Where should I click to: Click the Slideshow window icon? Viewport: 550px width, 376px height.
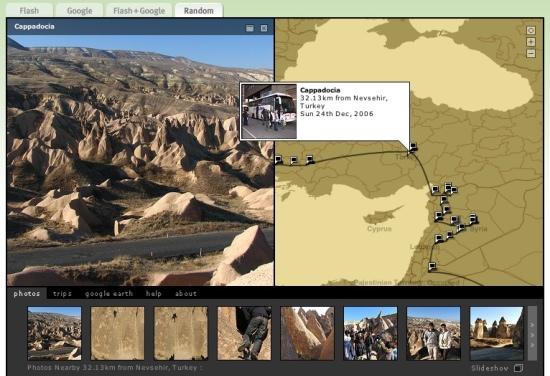pos(518,368)
